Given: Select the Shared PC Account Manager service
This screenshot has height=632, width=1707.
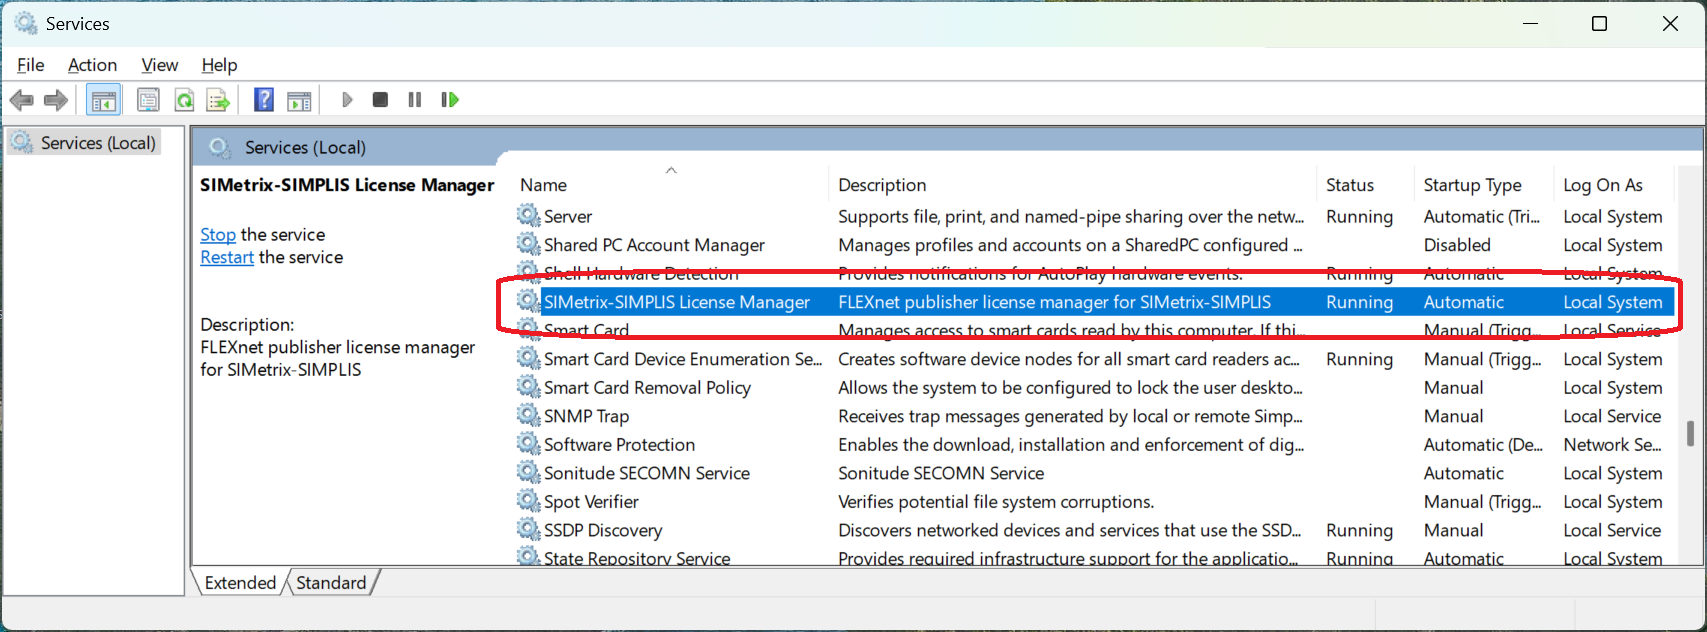Looking at the screenshot, I should click(654, 245).
